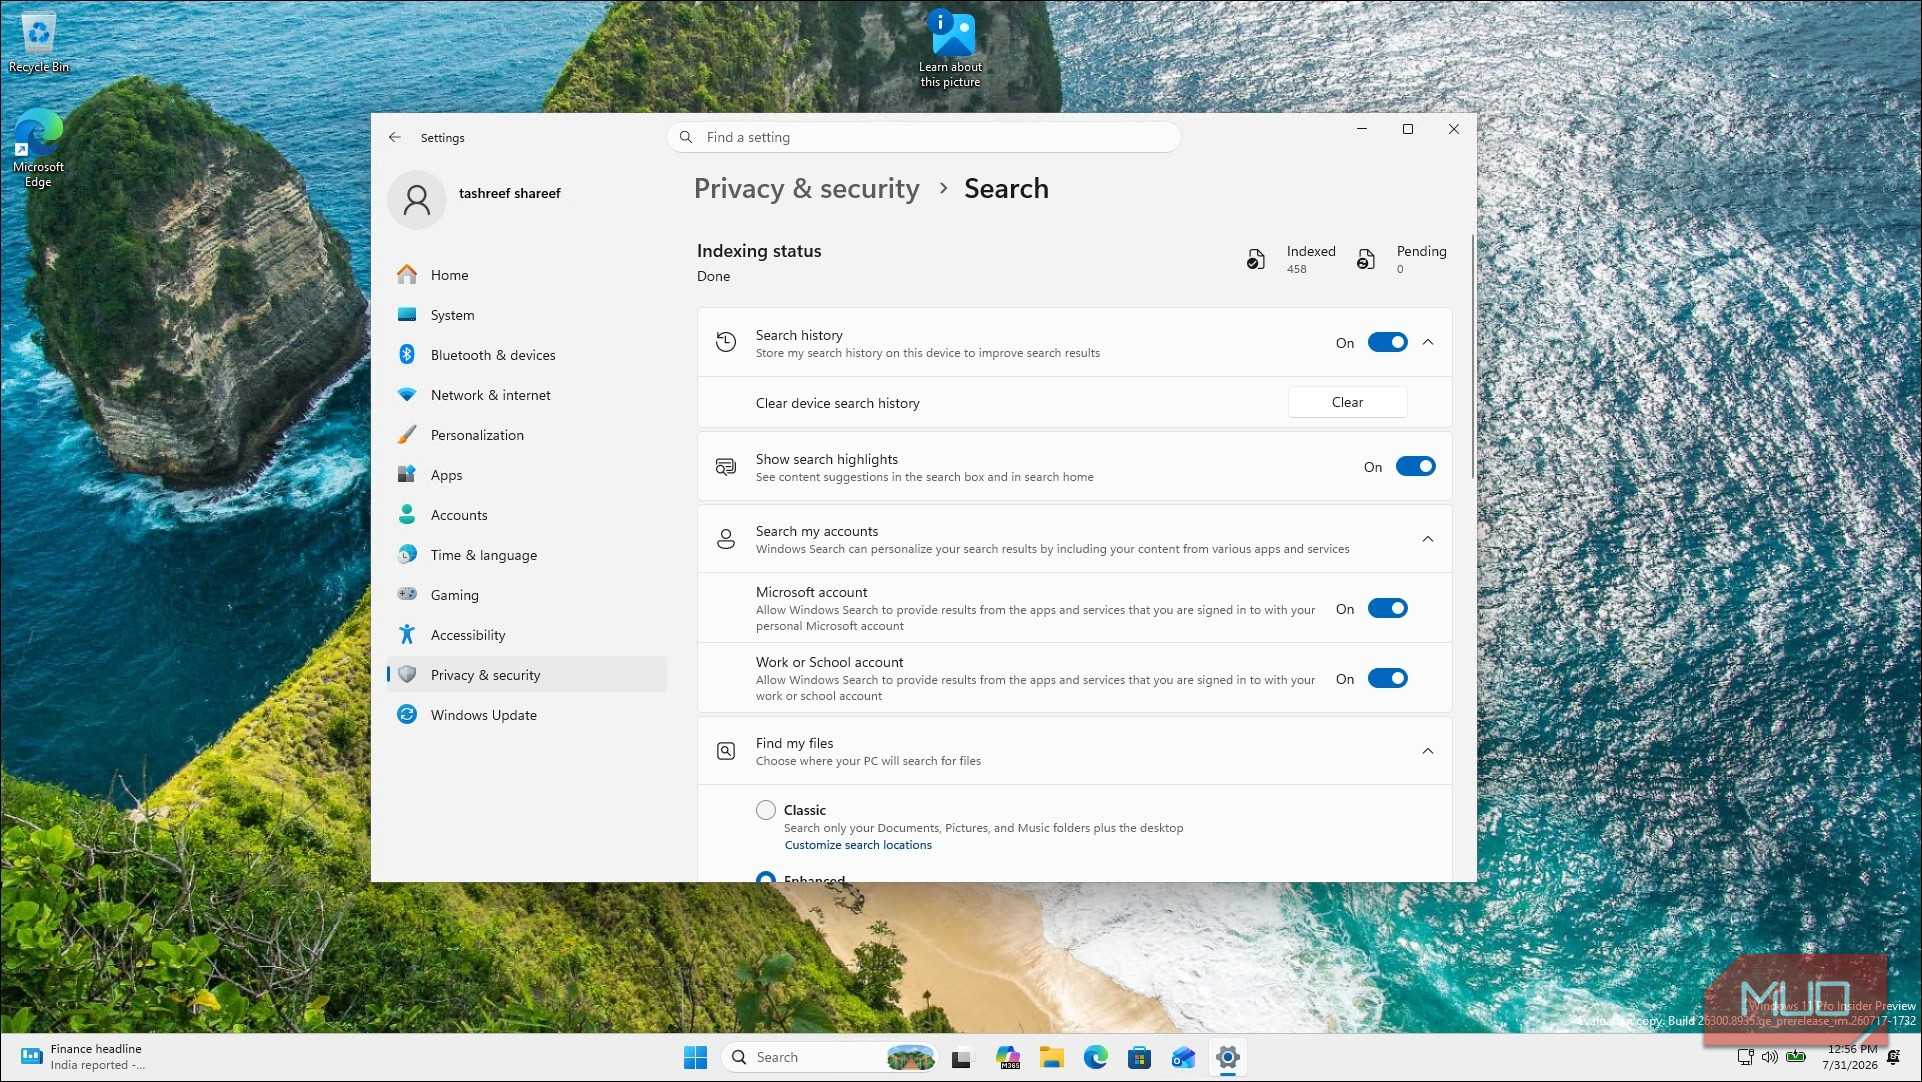The height and width of the screenshot is (1082, 1922).
Task: Click the Apps sidebar icon
Action: click(407, 474)
